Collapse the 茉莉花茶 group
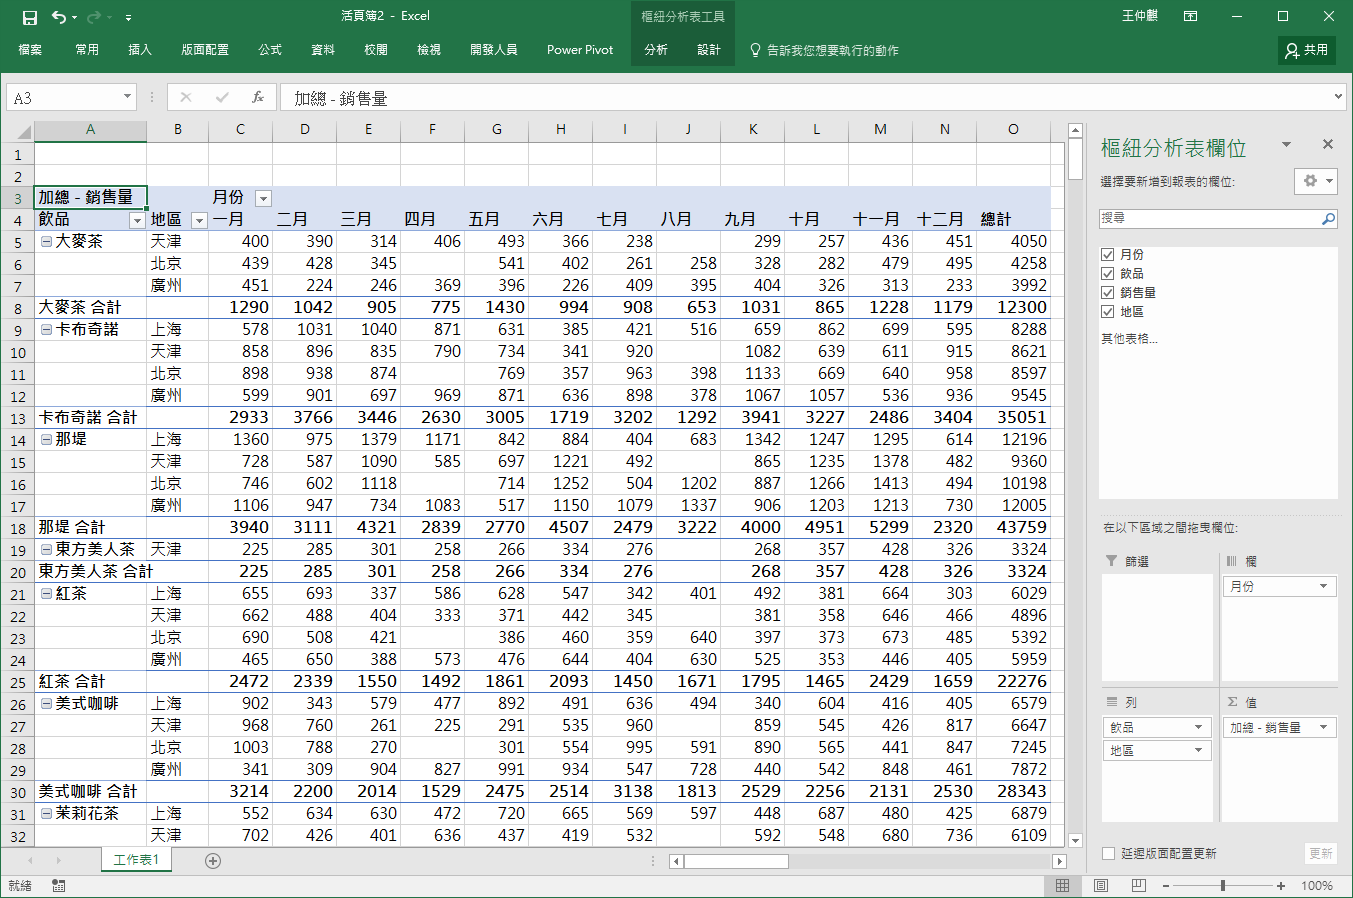This screenshot has height=898, width=1353. [46, 813]
